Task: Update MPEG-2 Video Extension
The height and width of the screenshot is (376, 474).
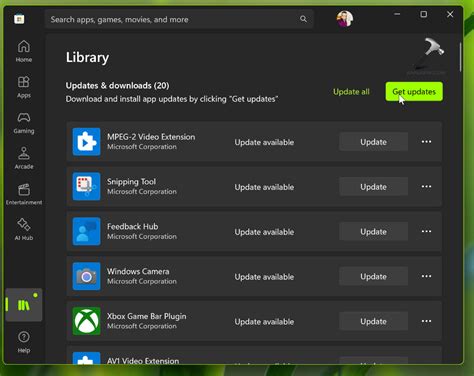Action: pos(373,142)
